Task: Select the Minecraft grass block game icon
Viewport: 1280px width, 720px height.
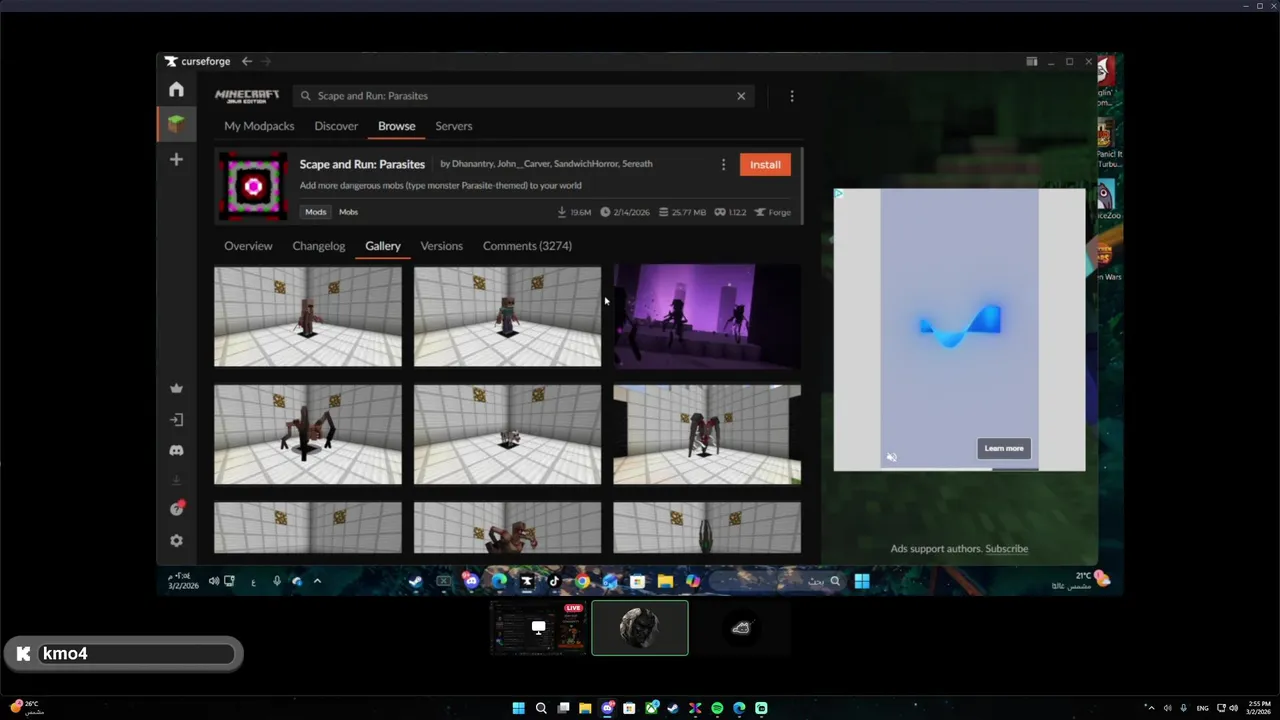Action: click(x=176, y=124)
